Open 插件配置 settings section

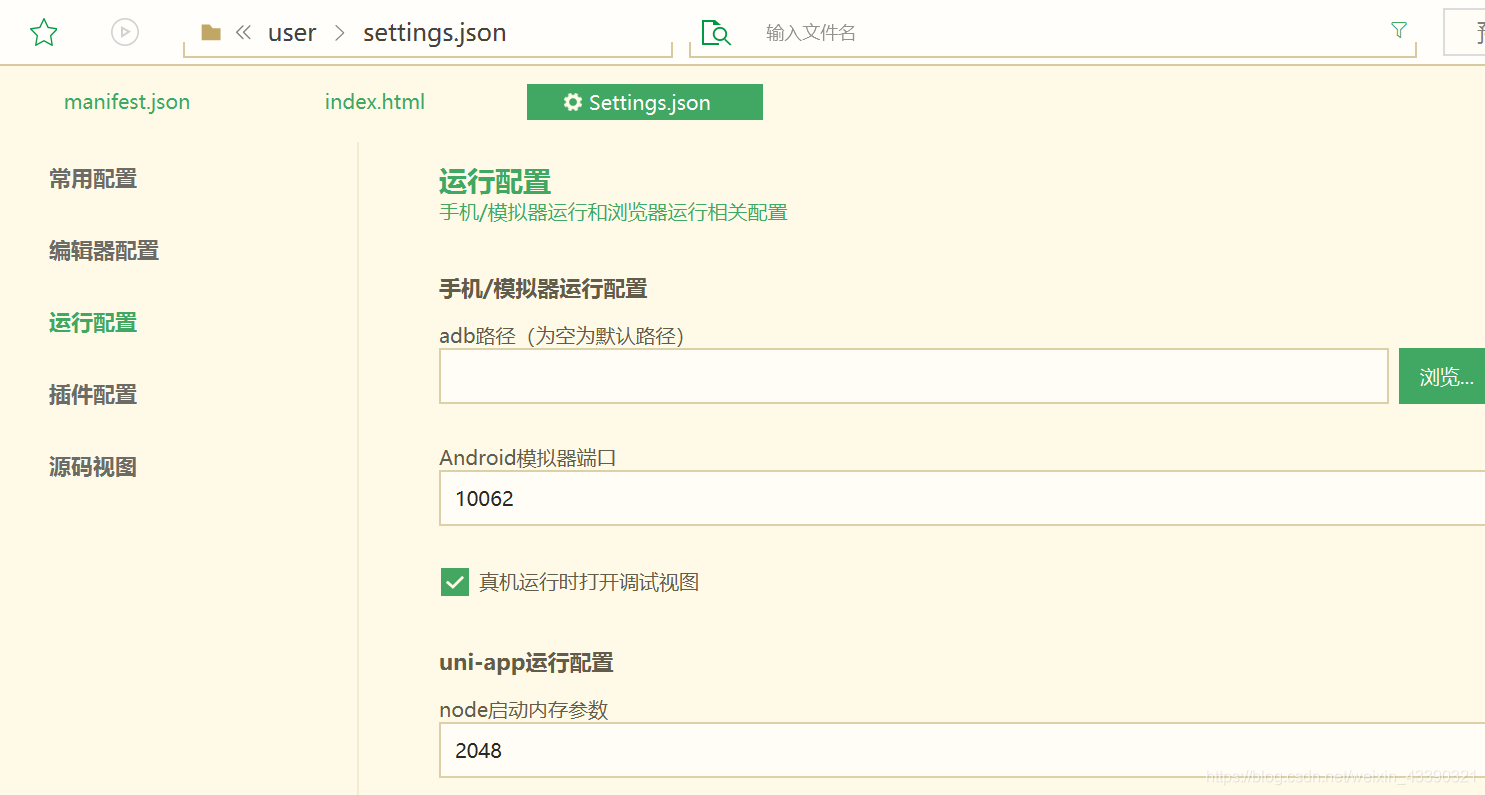click(93, 395)
